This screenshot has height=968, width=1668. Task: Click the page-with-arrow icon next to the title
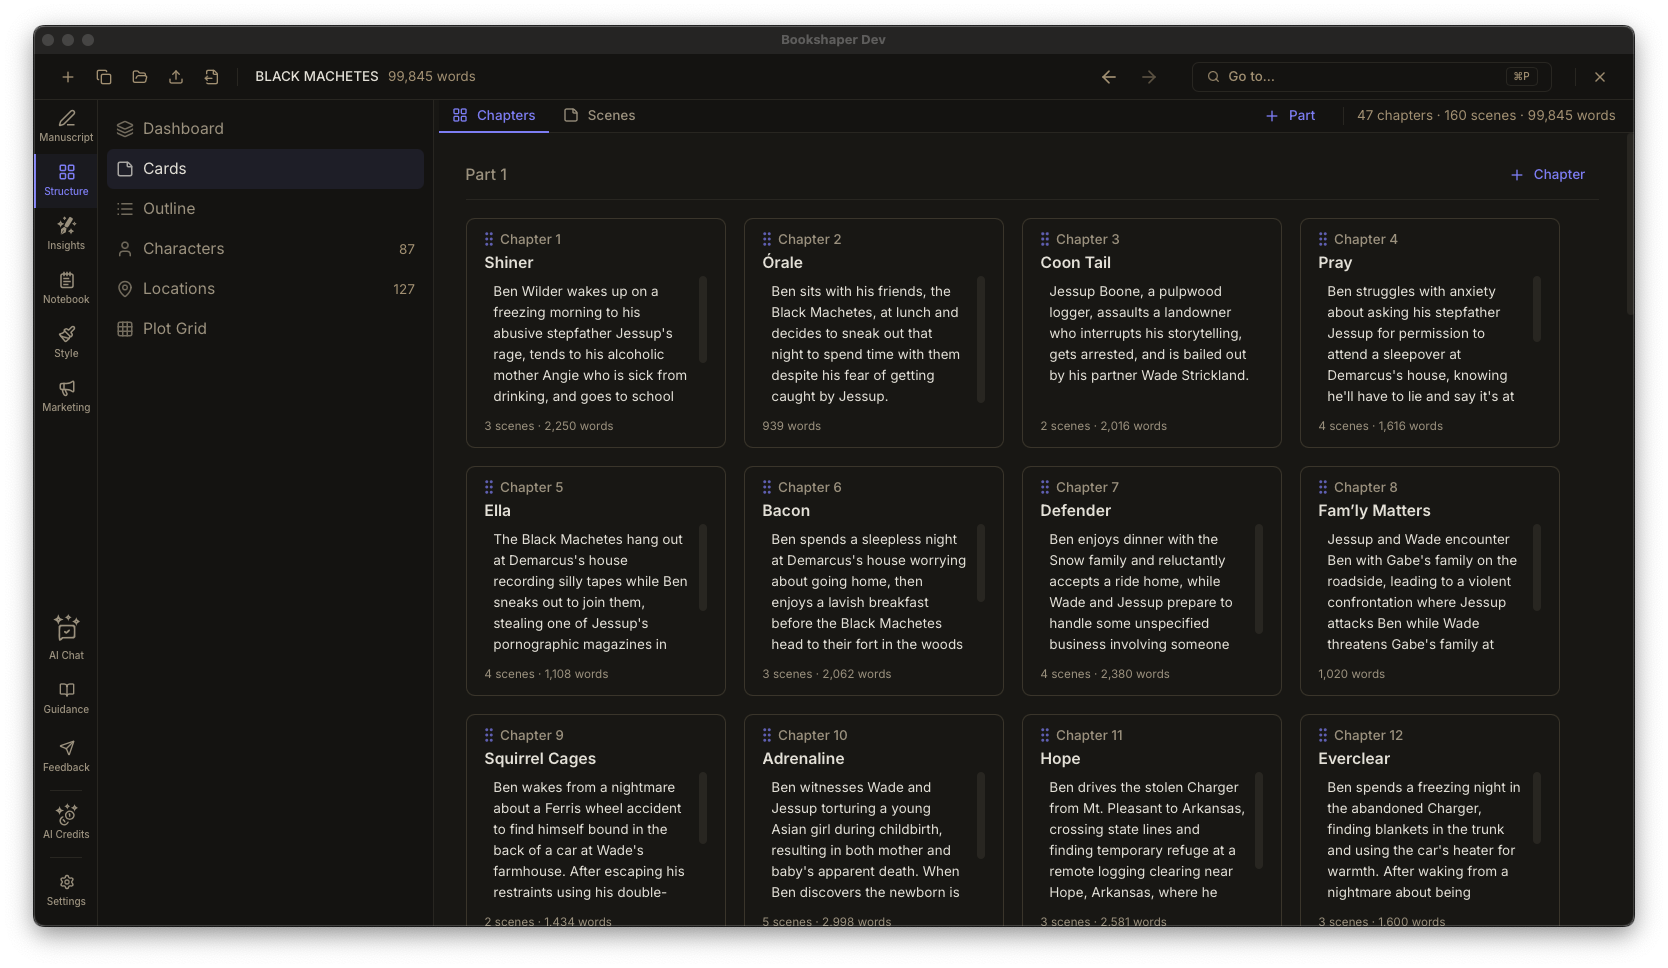pos(212,77)
